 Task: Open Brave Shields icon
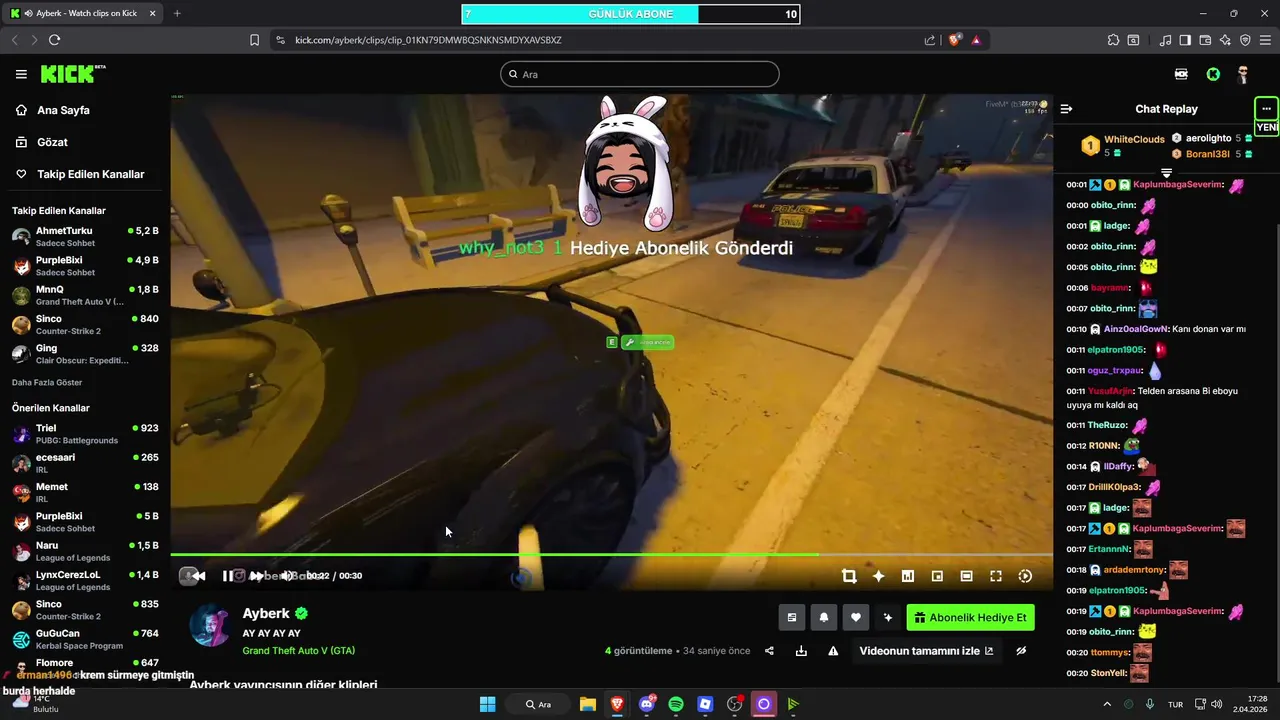(x=955, y=40)
